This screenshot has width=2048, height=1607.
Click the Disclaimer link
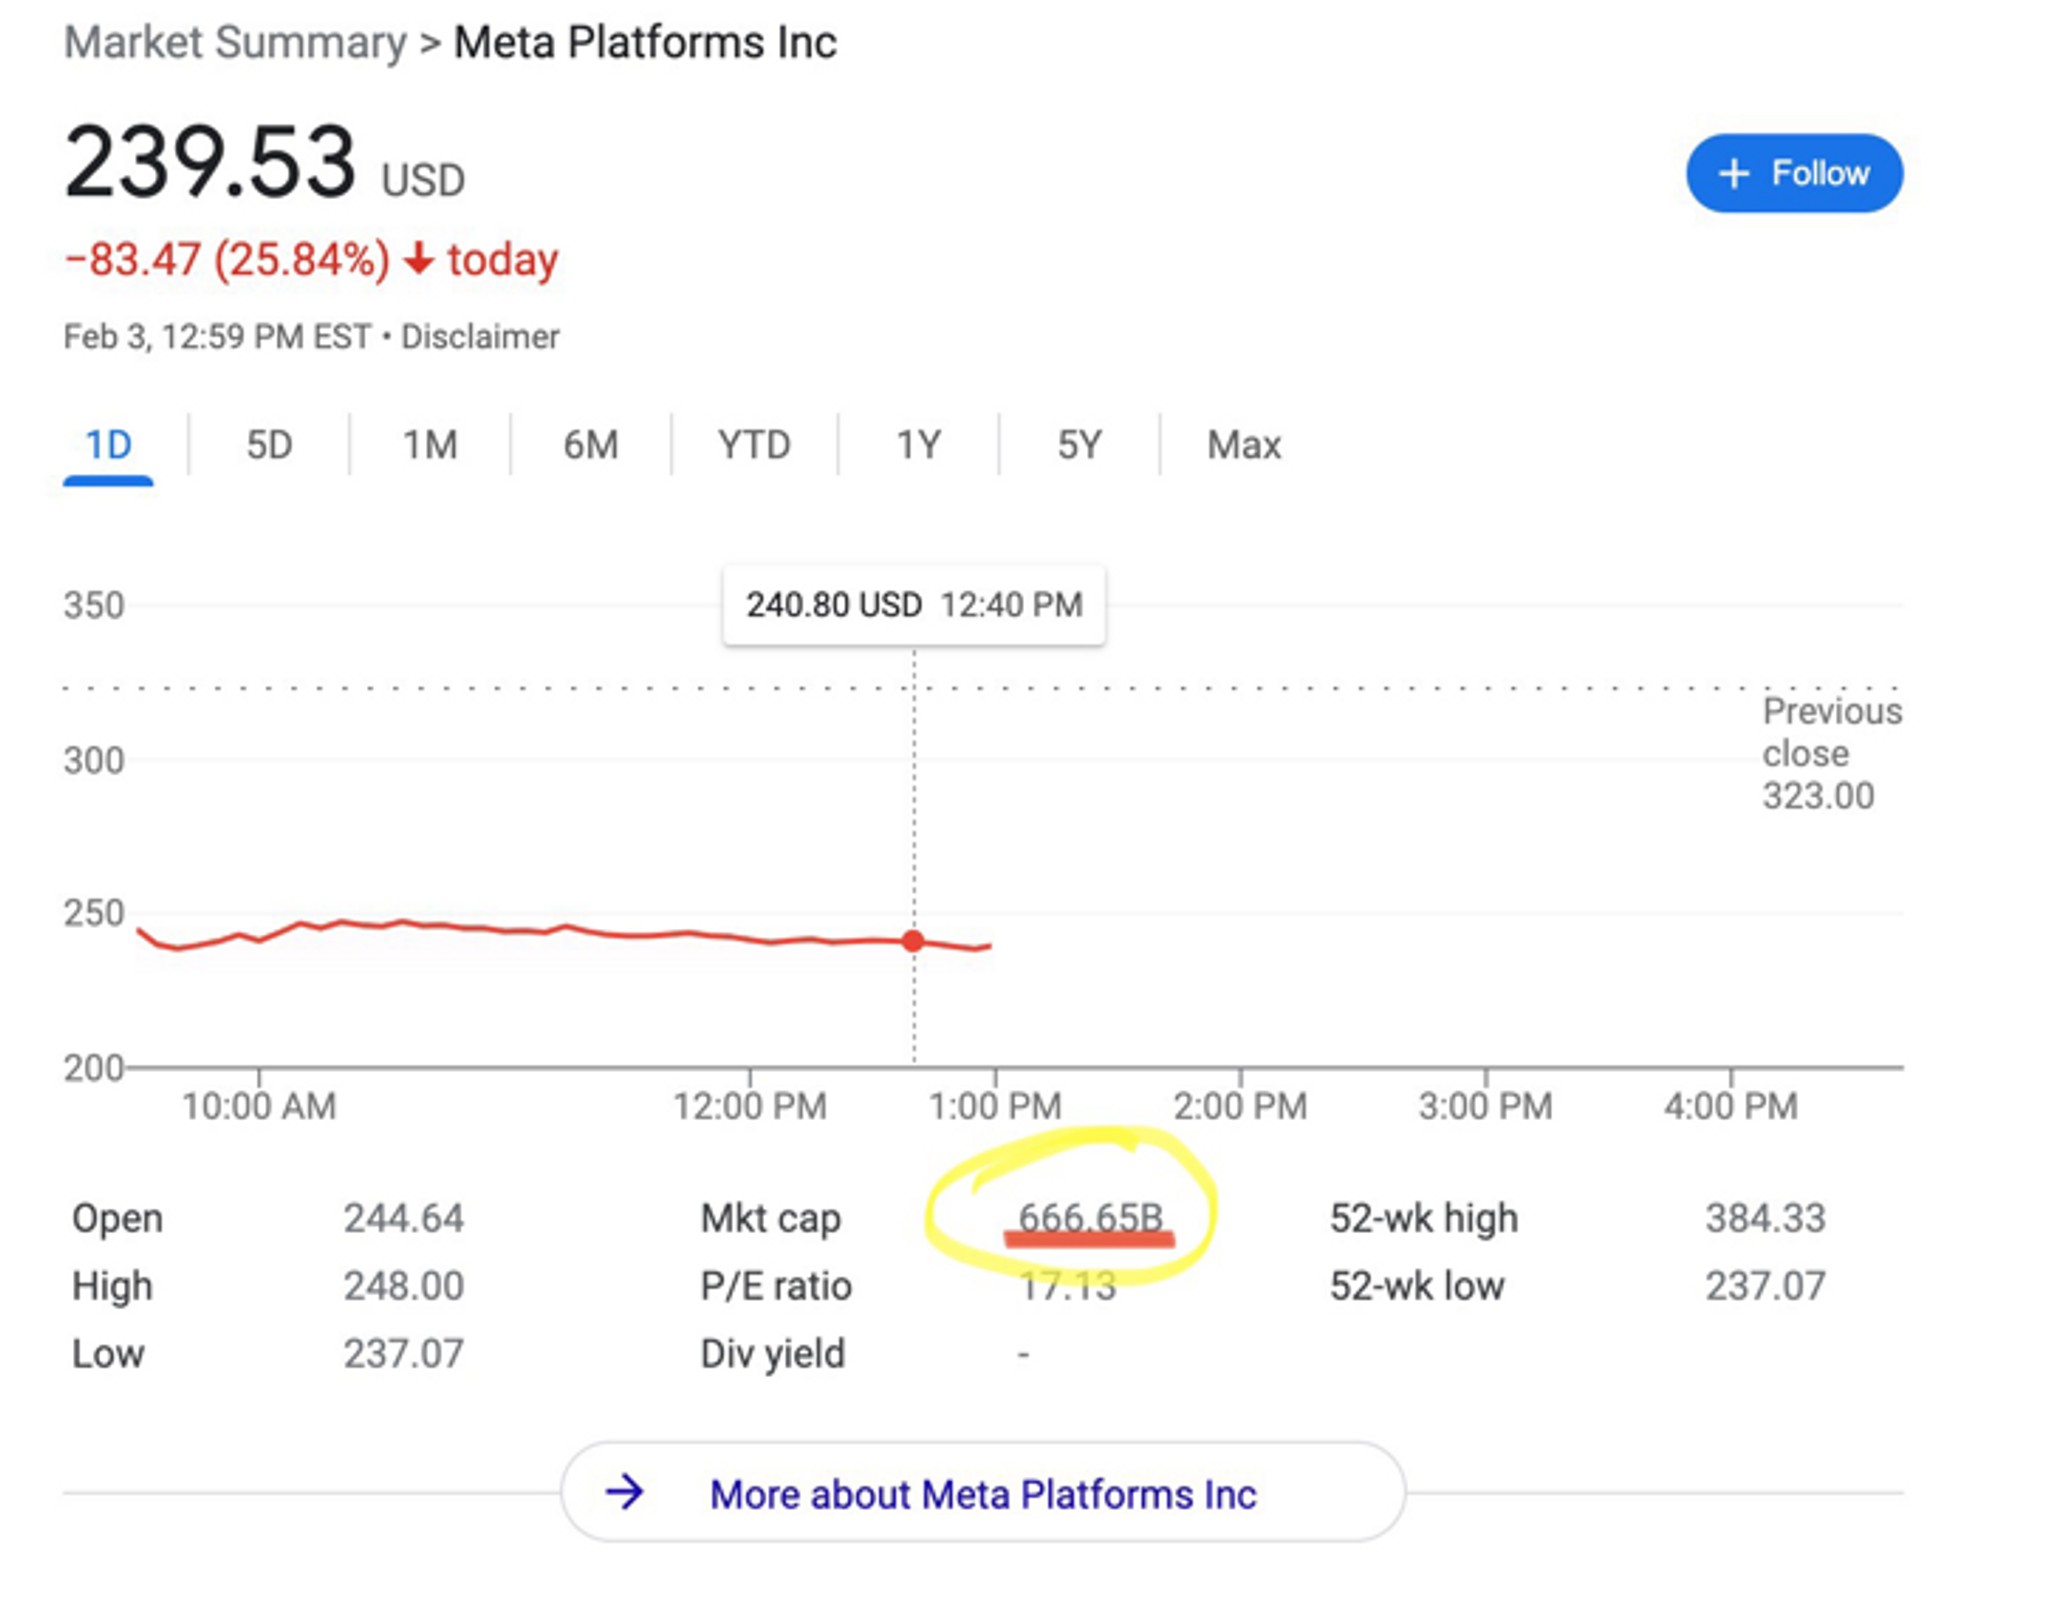[480, 337]
